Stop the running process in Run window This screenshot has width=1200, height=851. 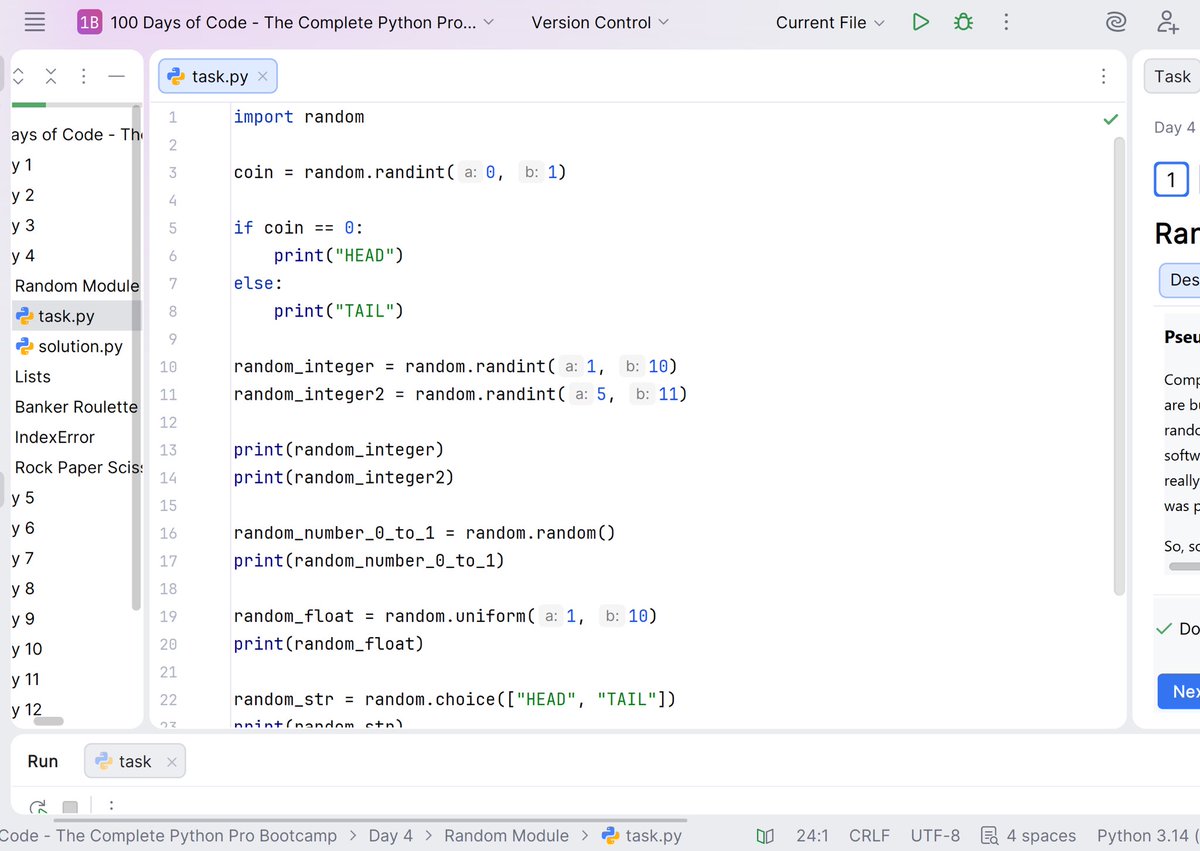[x=70, y=807]
